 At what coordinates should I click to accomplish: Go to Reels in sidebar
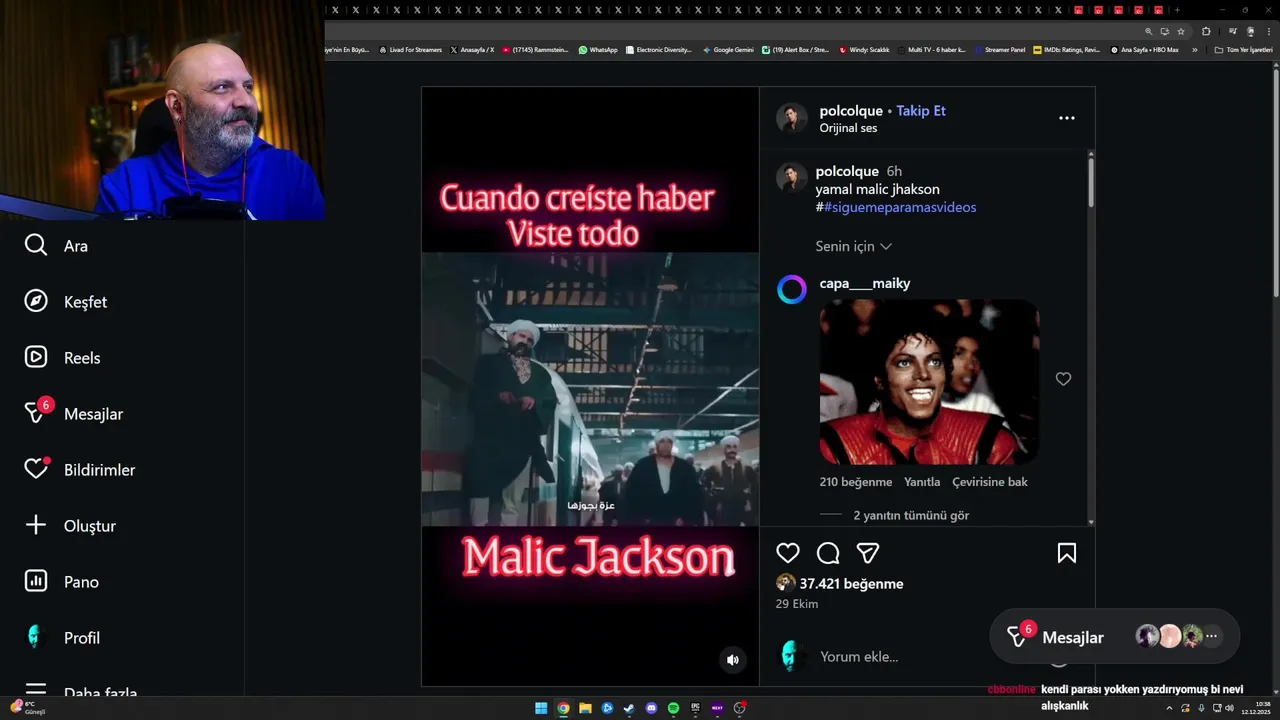click(x=62, y=358)
